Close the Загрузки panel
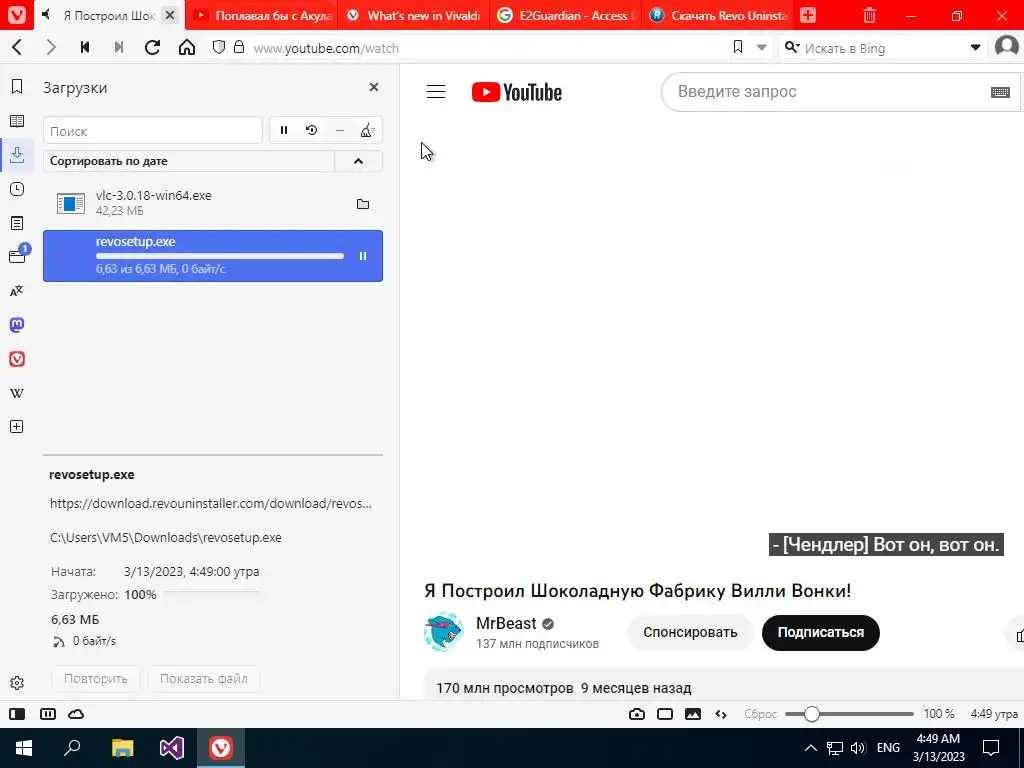Screen dimensions: 1024x768 click(x=374, y=87)
